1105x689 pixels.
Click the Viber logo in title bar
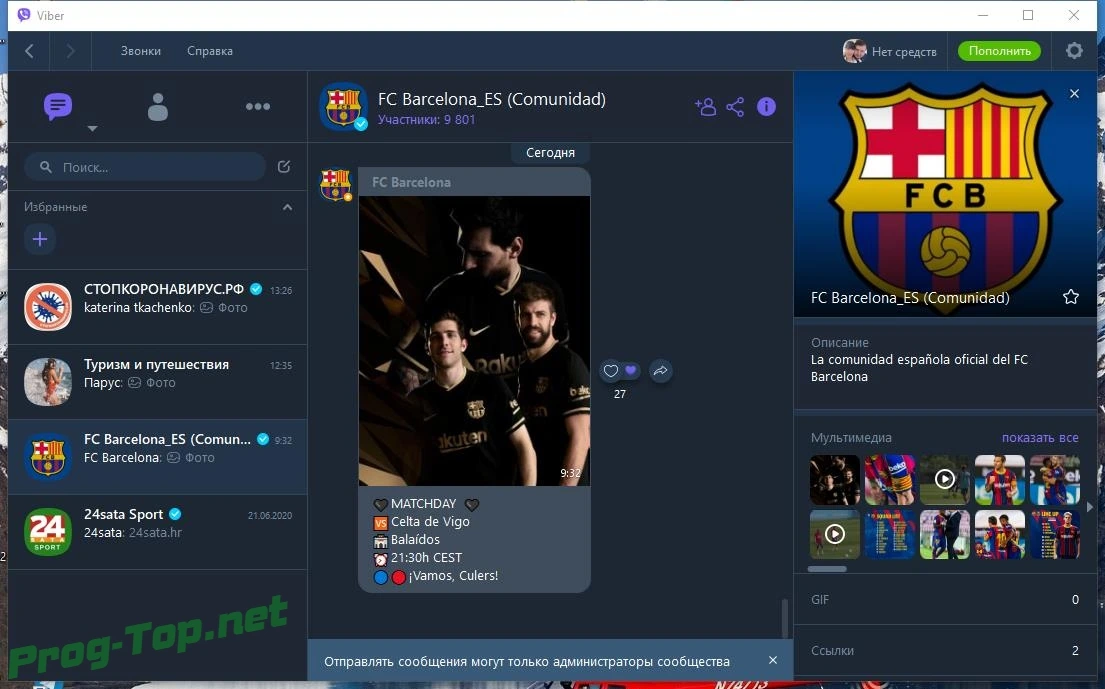click(x=24, y=15)
